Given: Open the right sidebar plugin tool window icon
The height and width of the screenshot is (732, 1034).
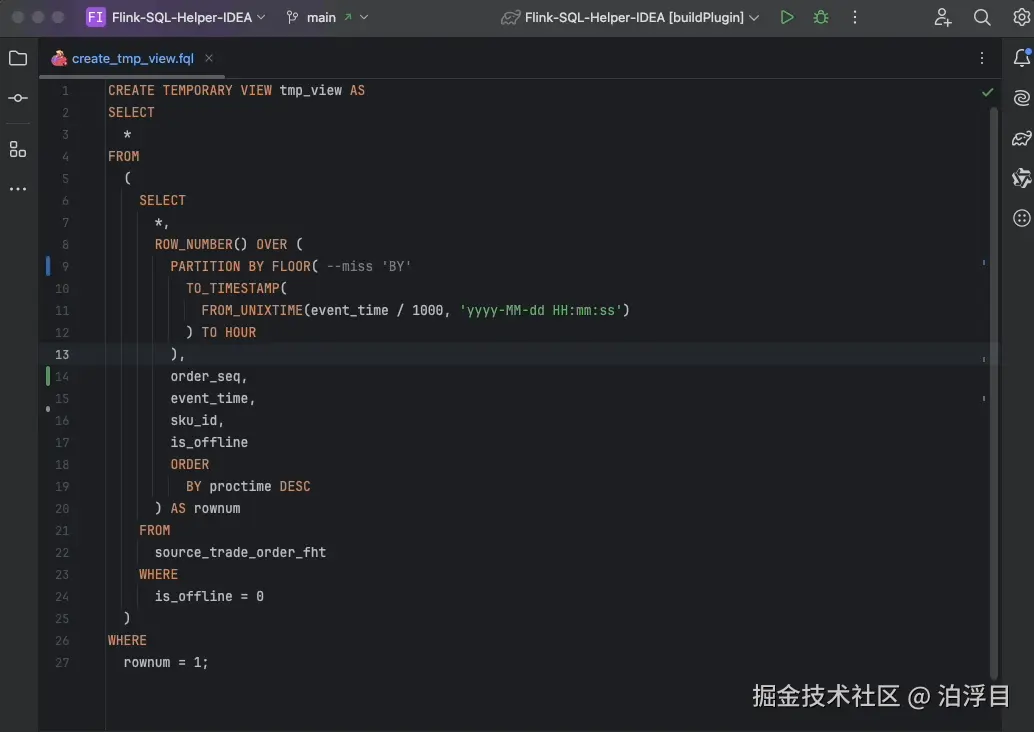Looking at the screenshot, I should tap(1021, 178).
